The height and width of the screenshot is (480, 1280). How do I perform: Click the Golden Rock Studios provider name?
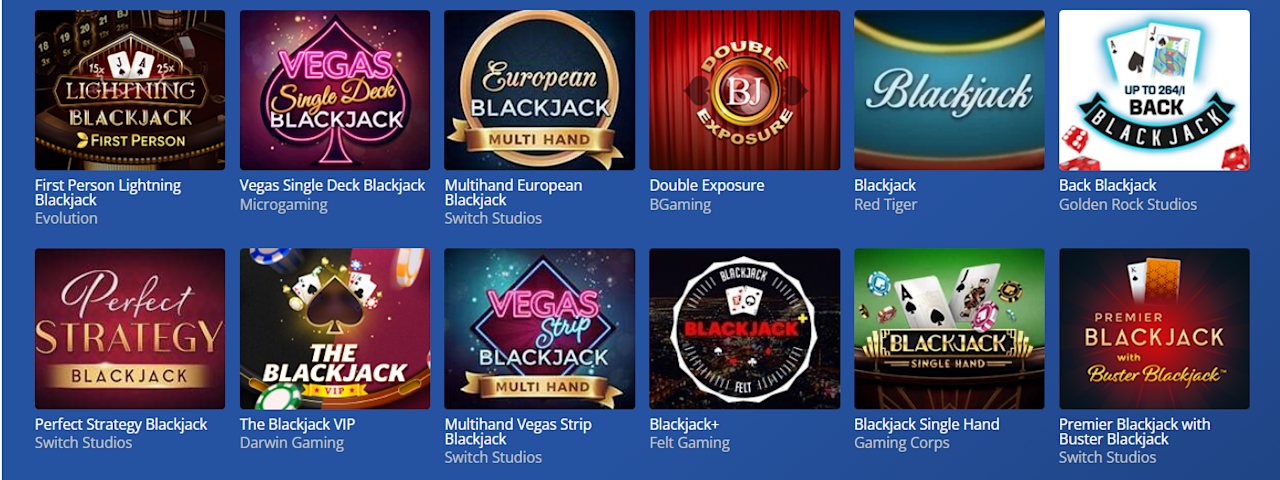(1128, 204)
